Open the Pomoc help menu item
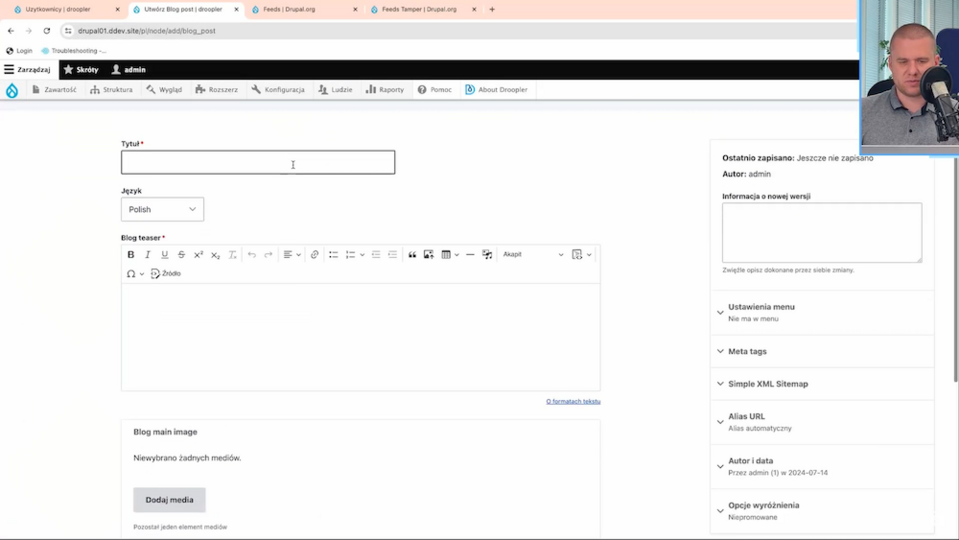 click(x=434, y=89)
